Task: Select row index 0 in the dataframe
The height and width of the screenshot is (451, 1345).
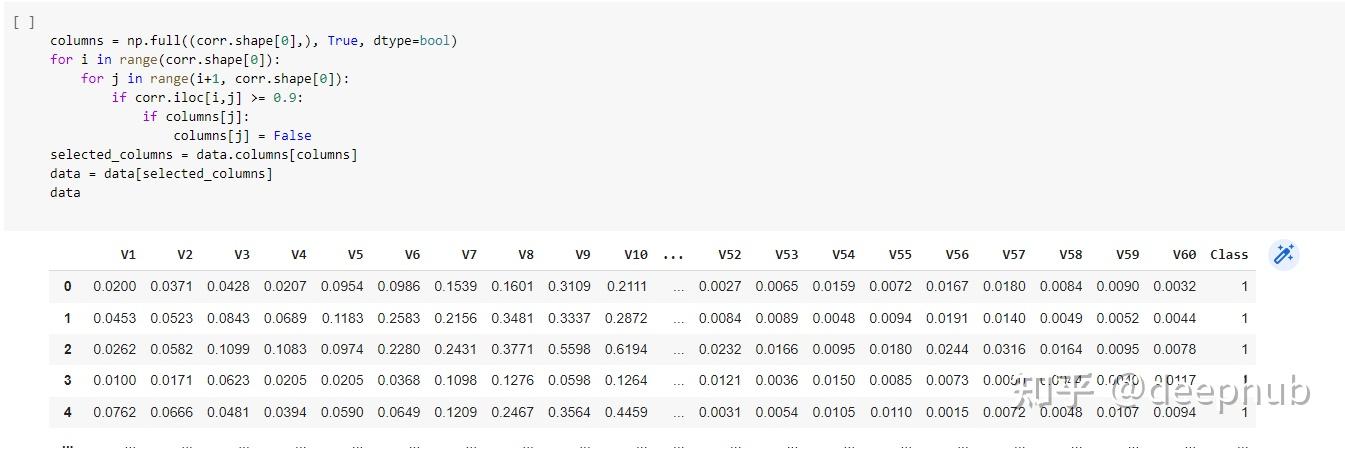Action: click(68, 286)
